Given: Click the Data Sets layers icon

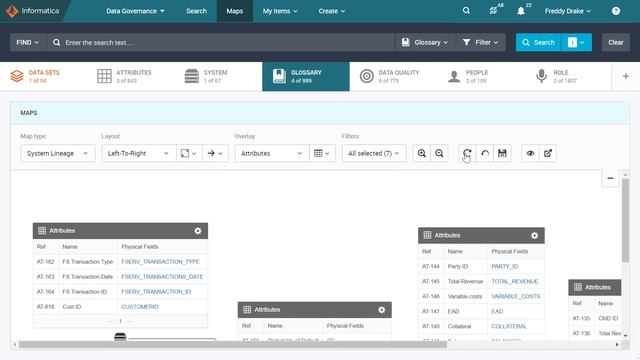Looking at the screenshot, I should 17,76.
